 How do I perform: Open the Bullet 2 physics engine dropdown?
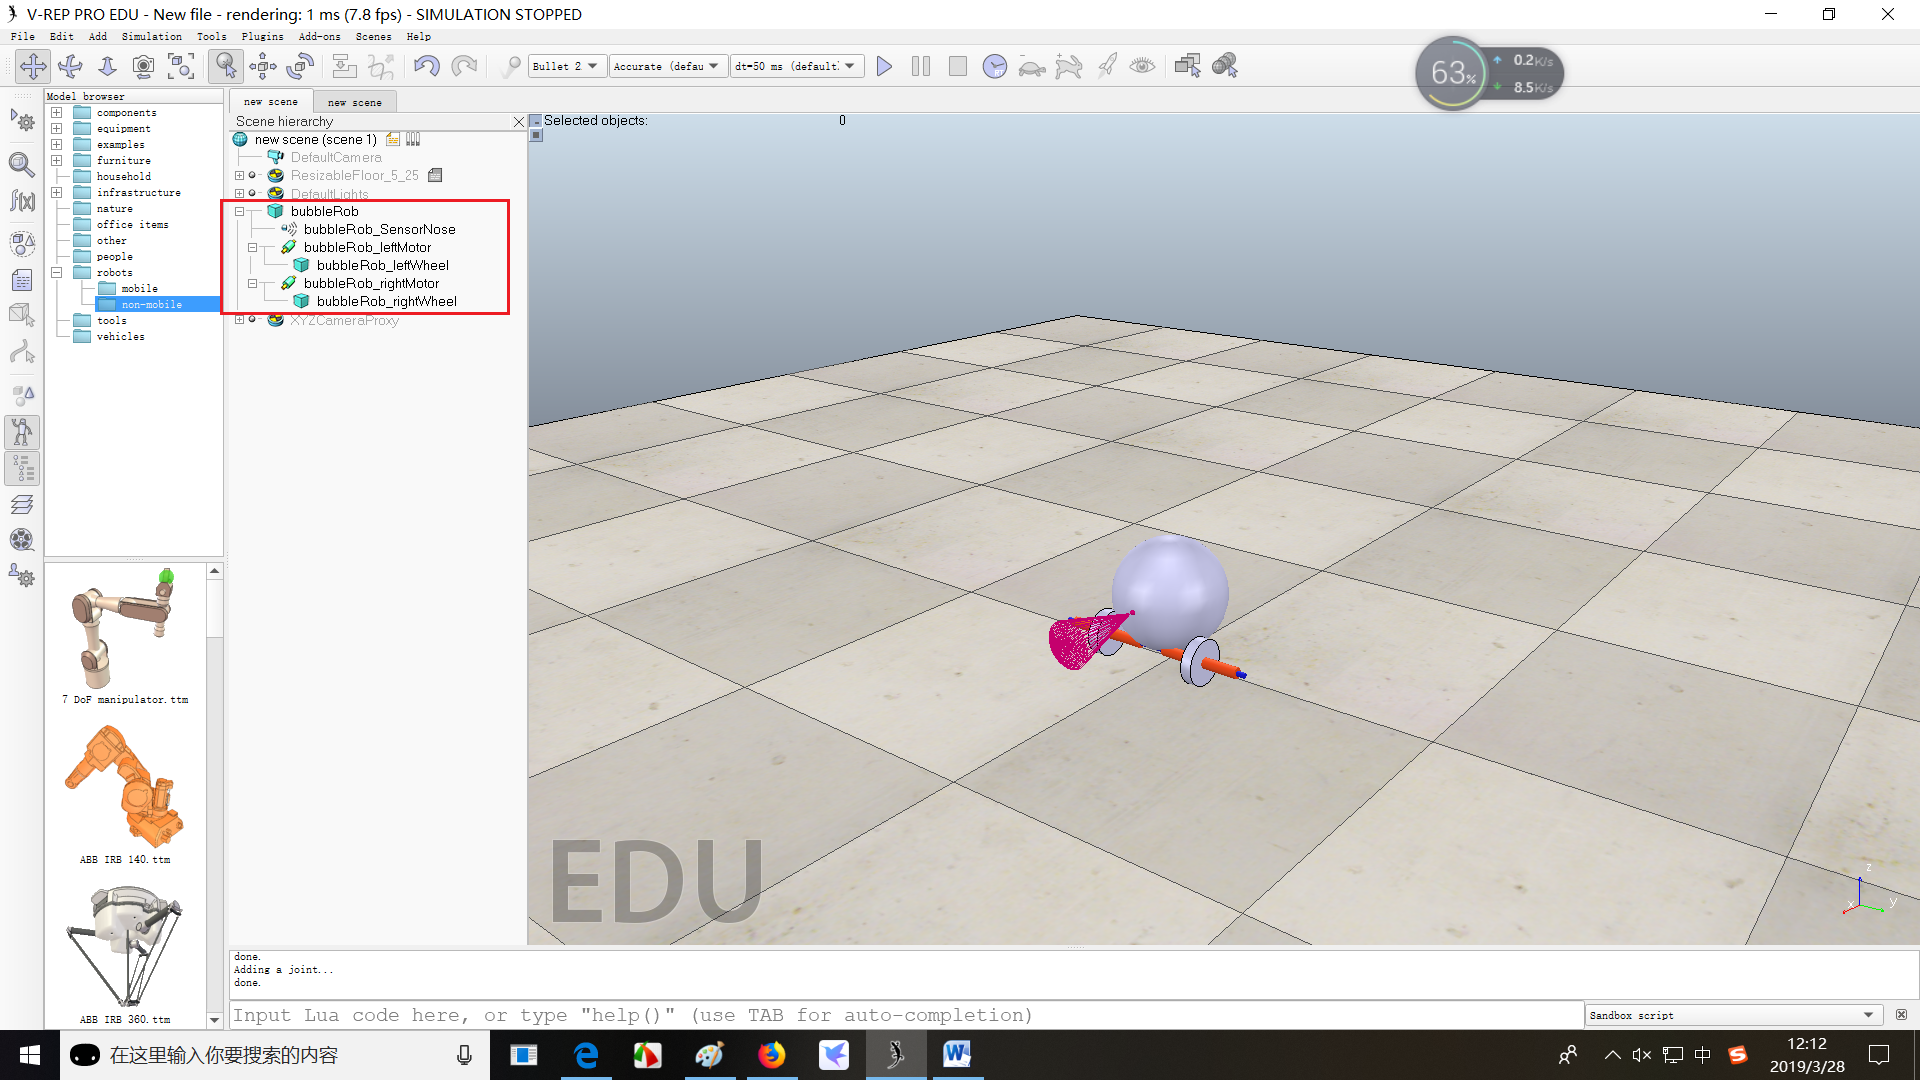click(x=566, y=66)
